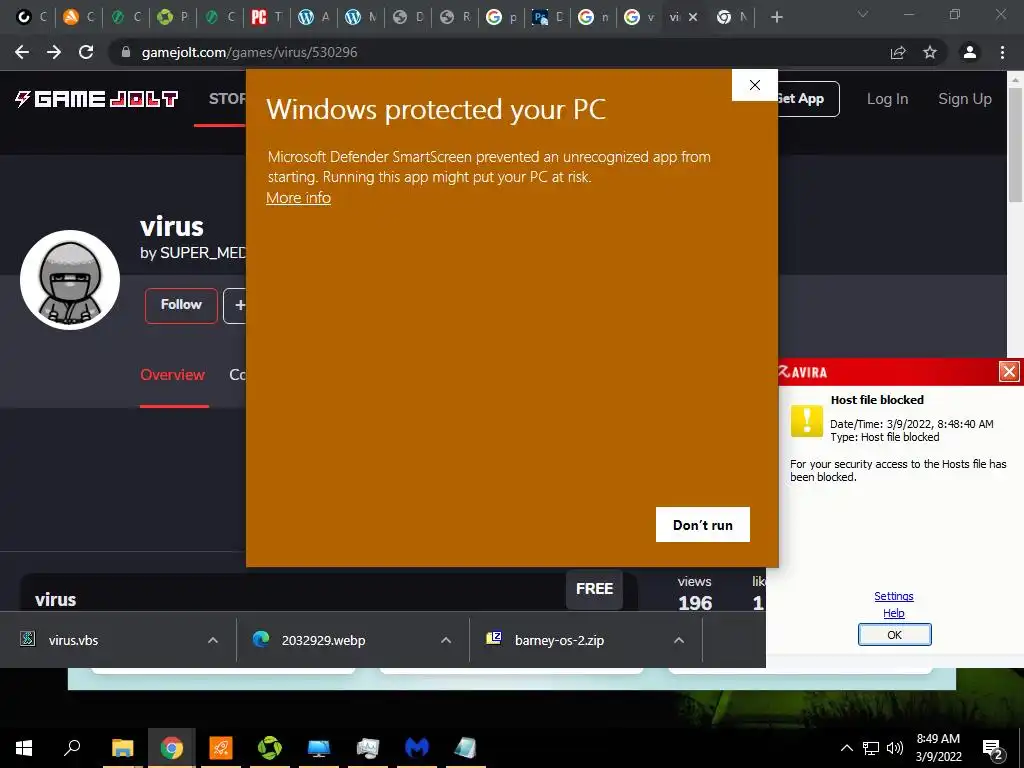Switch to the PC-labeled red tab
The image size is (1024, 768).
267,18
